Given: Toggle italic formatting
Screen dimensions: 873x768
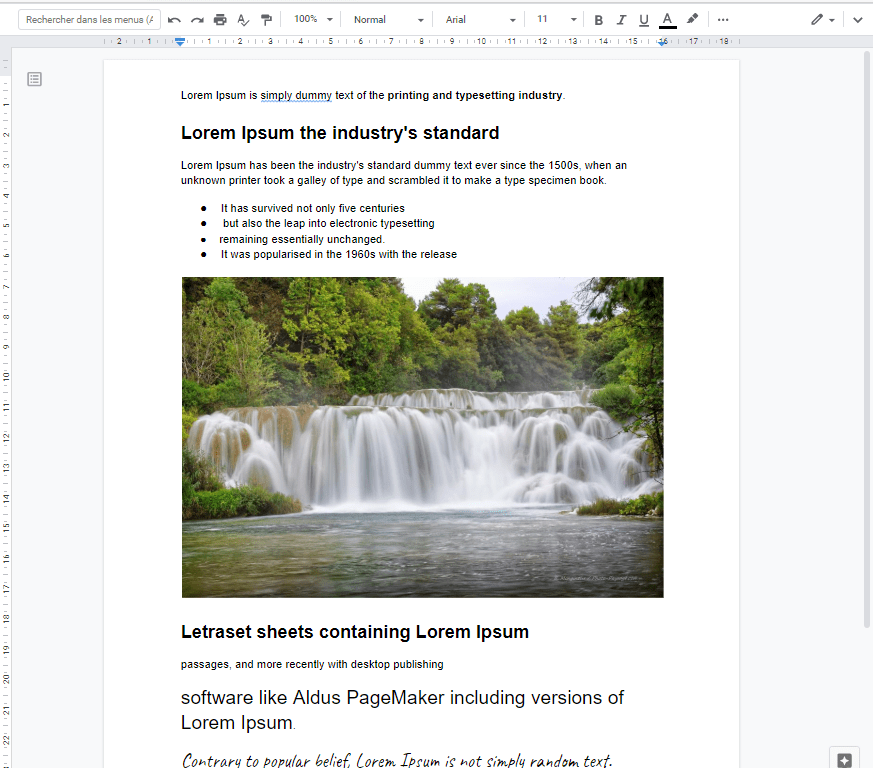Looking at the screenshot, I should 621,18.
